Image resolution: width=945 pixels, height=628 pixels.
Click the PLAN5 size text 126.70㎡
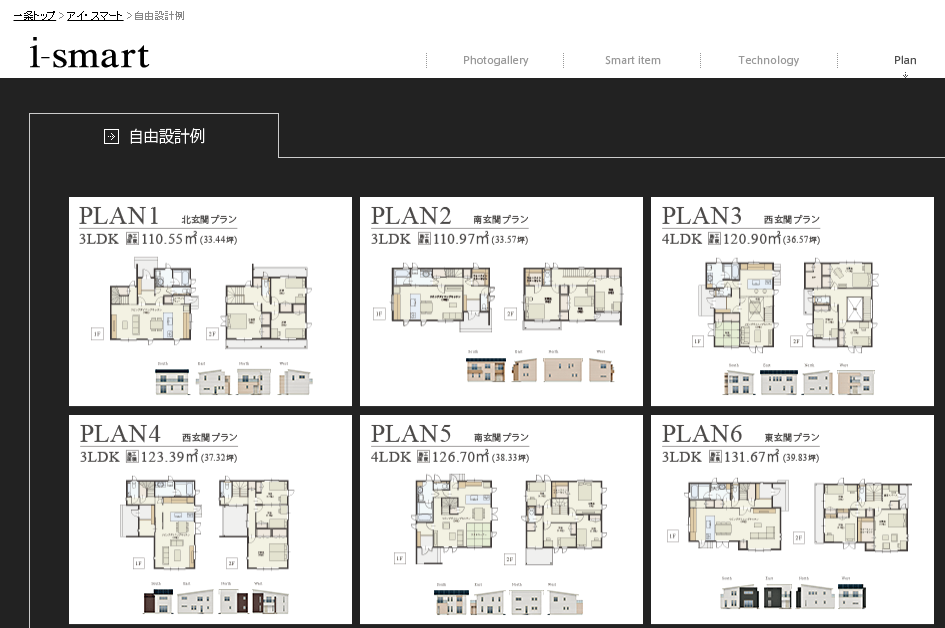coord(460,457)
